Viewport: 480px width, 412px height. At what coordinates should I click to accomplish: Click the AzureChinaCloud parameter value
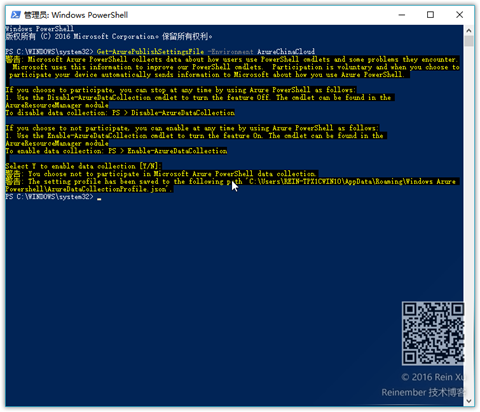[286, 52]
